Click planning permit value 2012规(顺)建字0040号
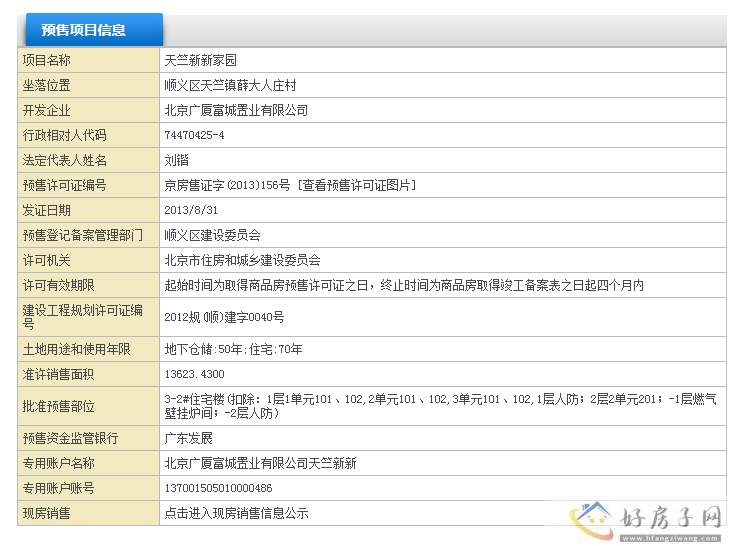This screenshot has height=546, width=745. coord(224,317)
